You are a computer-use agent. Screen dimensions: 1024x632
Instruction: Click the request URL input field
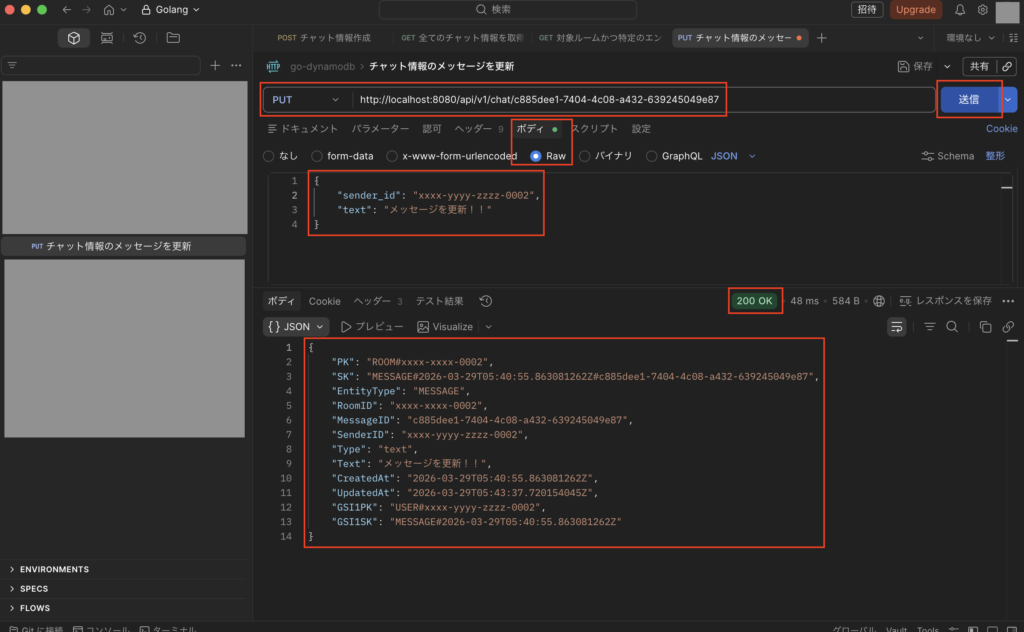coord(640,100)
